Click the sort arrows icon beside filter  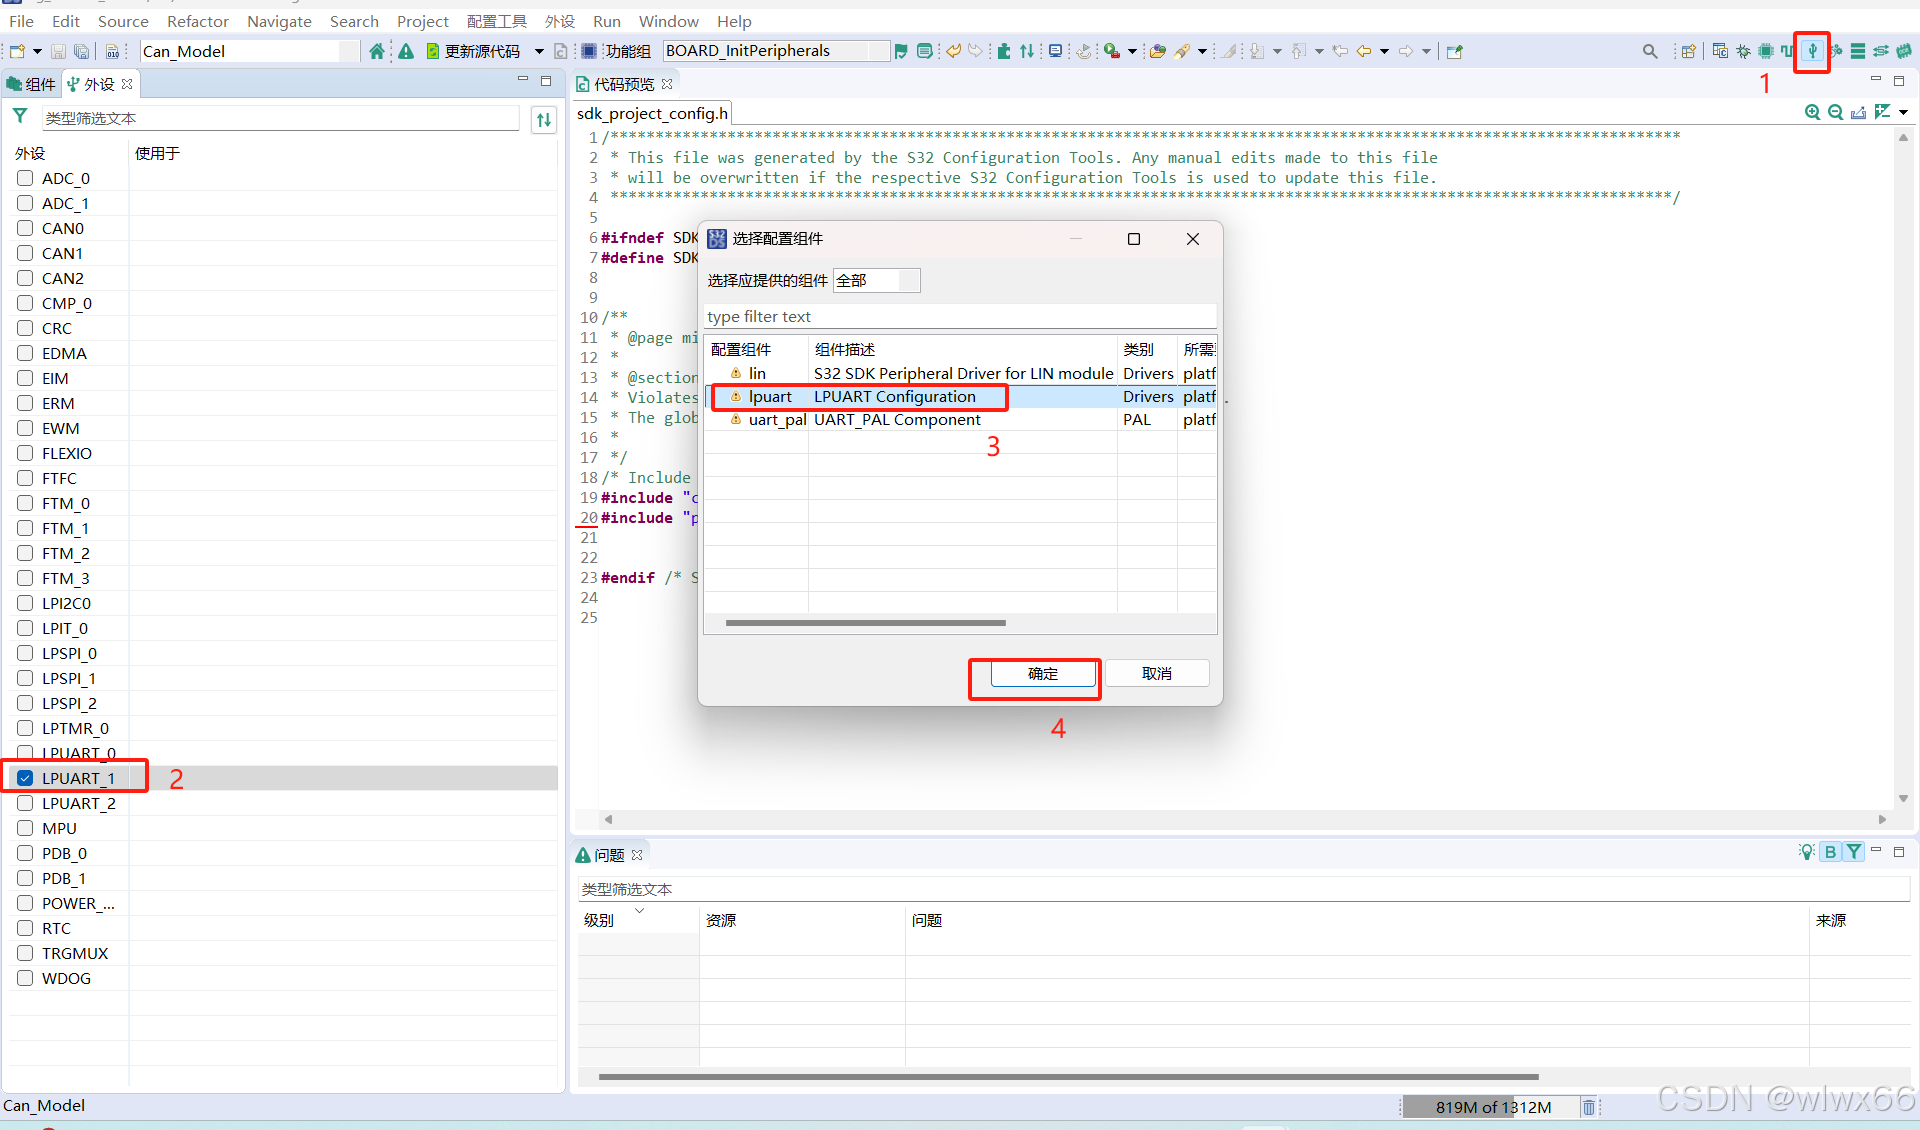pyautogui.click(x=543, y=120)
